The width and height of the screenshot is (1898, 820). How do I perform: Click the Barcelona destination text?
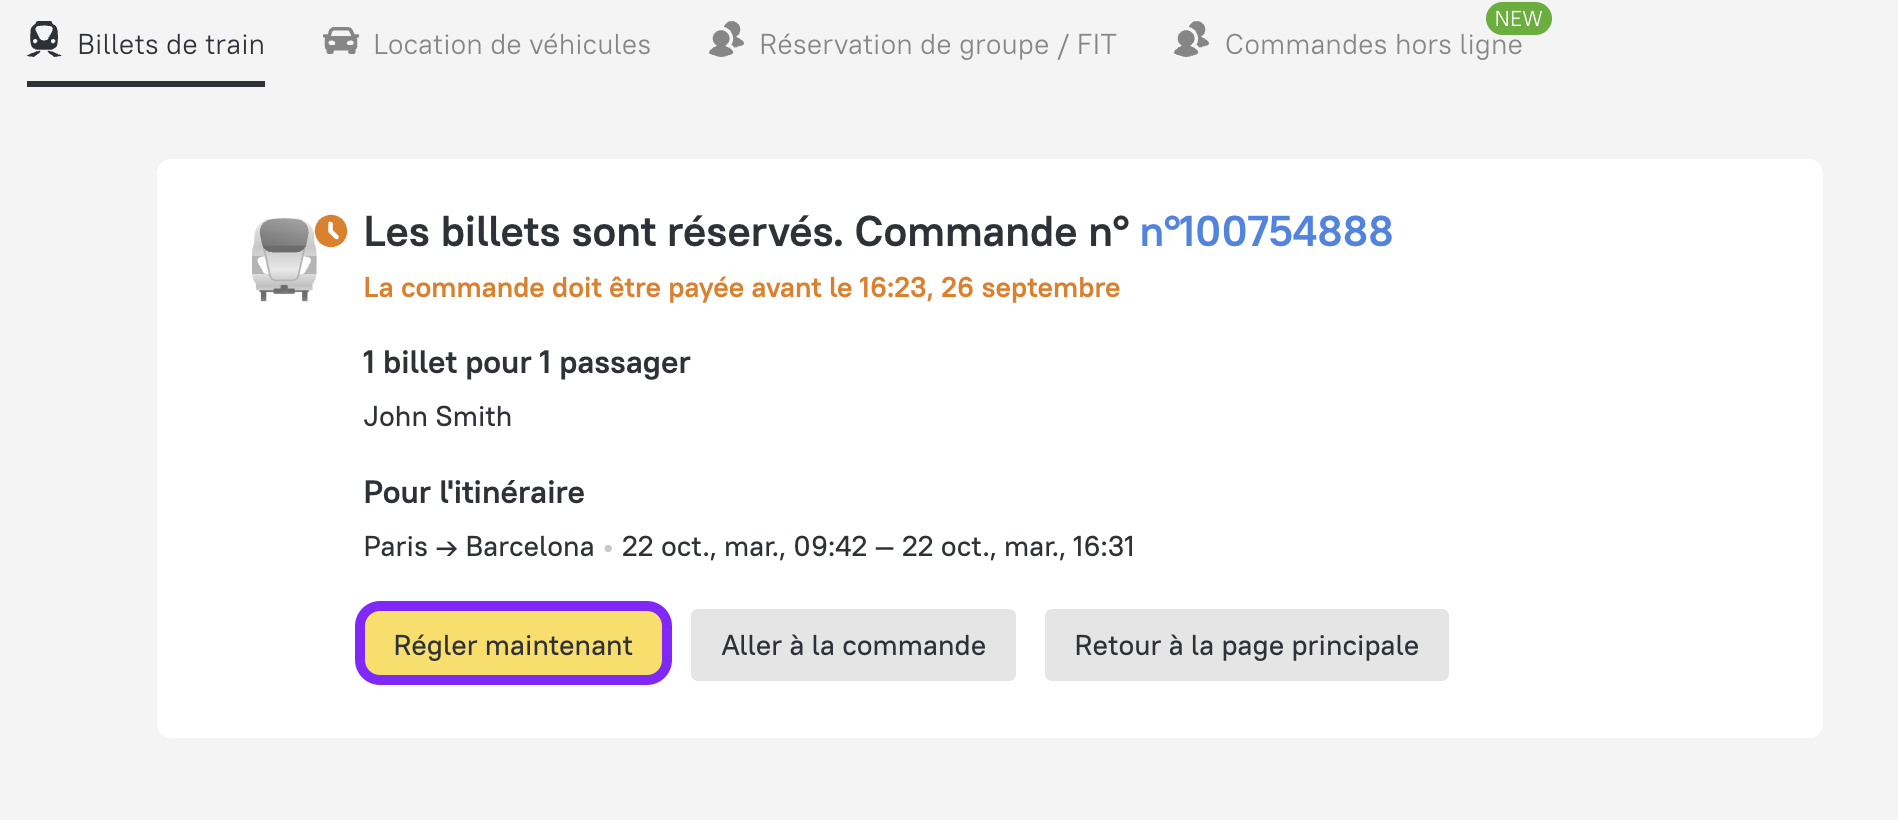530,547
